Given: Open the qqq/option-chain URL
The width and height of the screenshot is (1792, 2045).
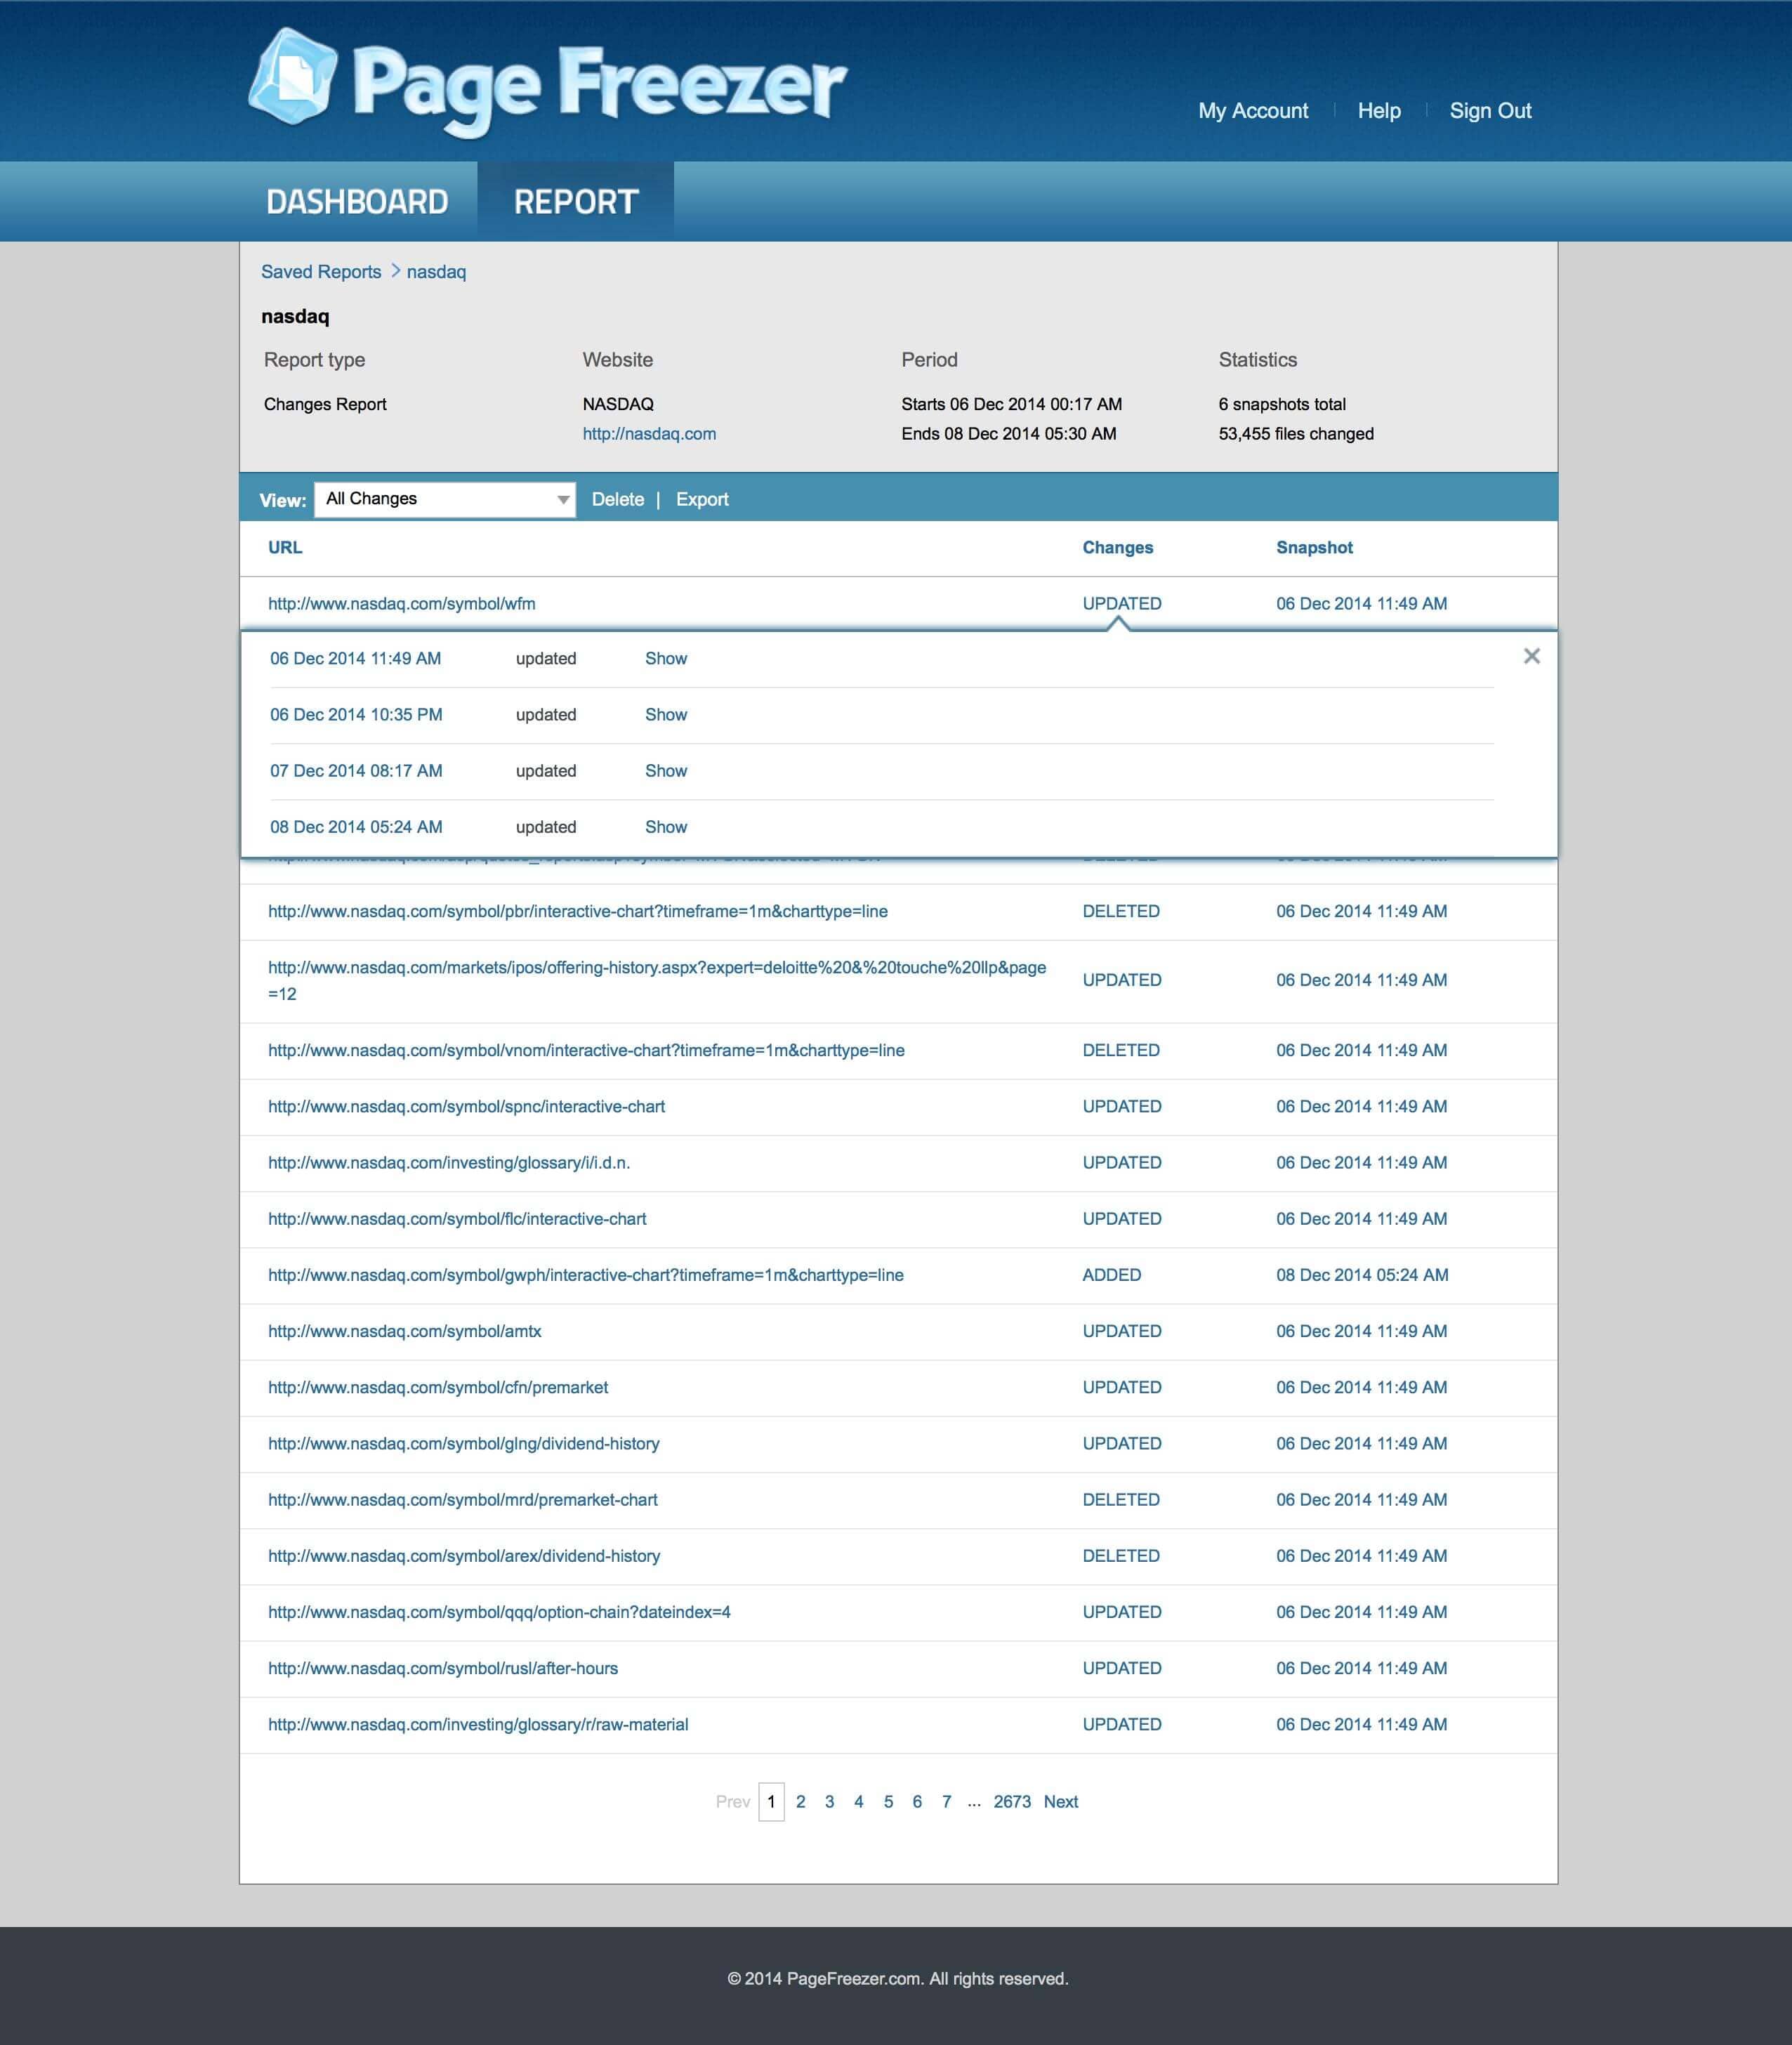Looking at the screenshot, I should pos(499,1612).
